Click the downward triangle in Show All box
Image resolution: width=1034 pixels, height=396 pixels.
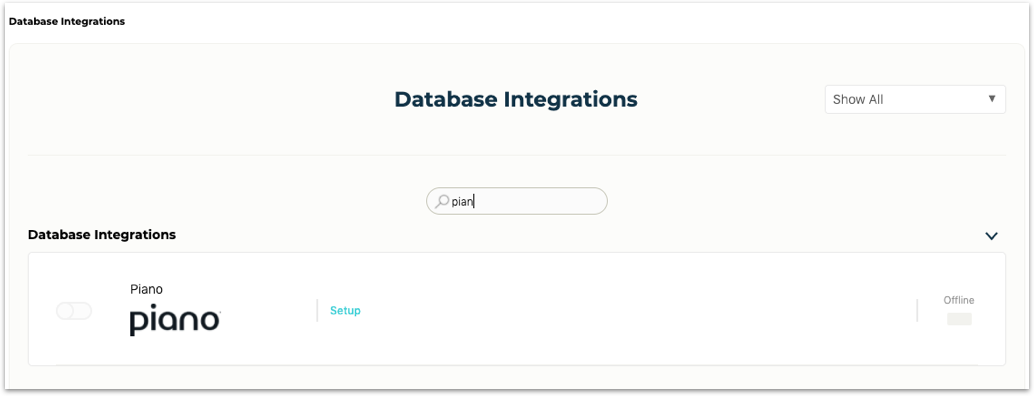pyautogui.click(x=992, y=99)
